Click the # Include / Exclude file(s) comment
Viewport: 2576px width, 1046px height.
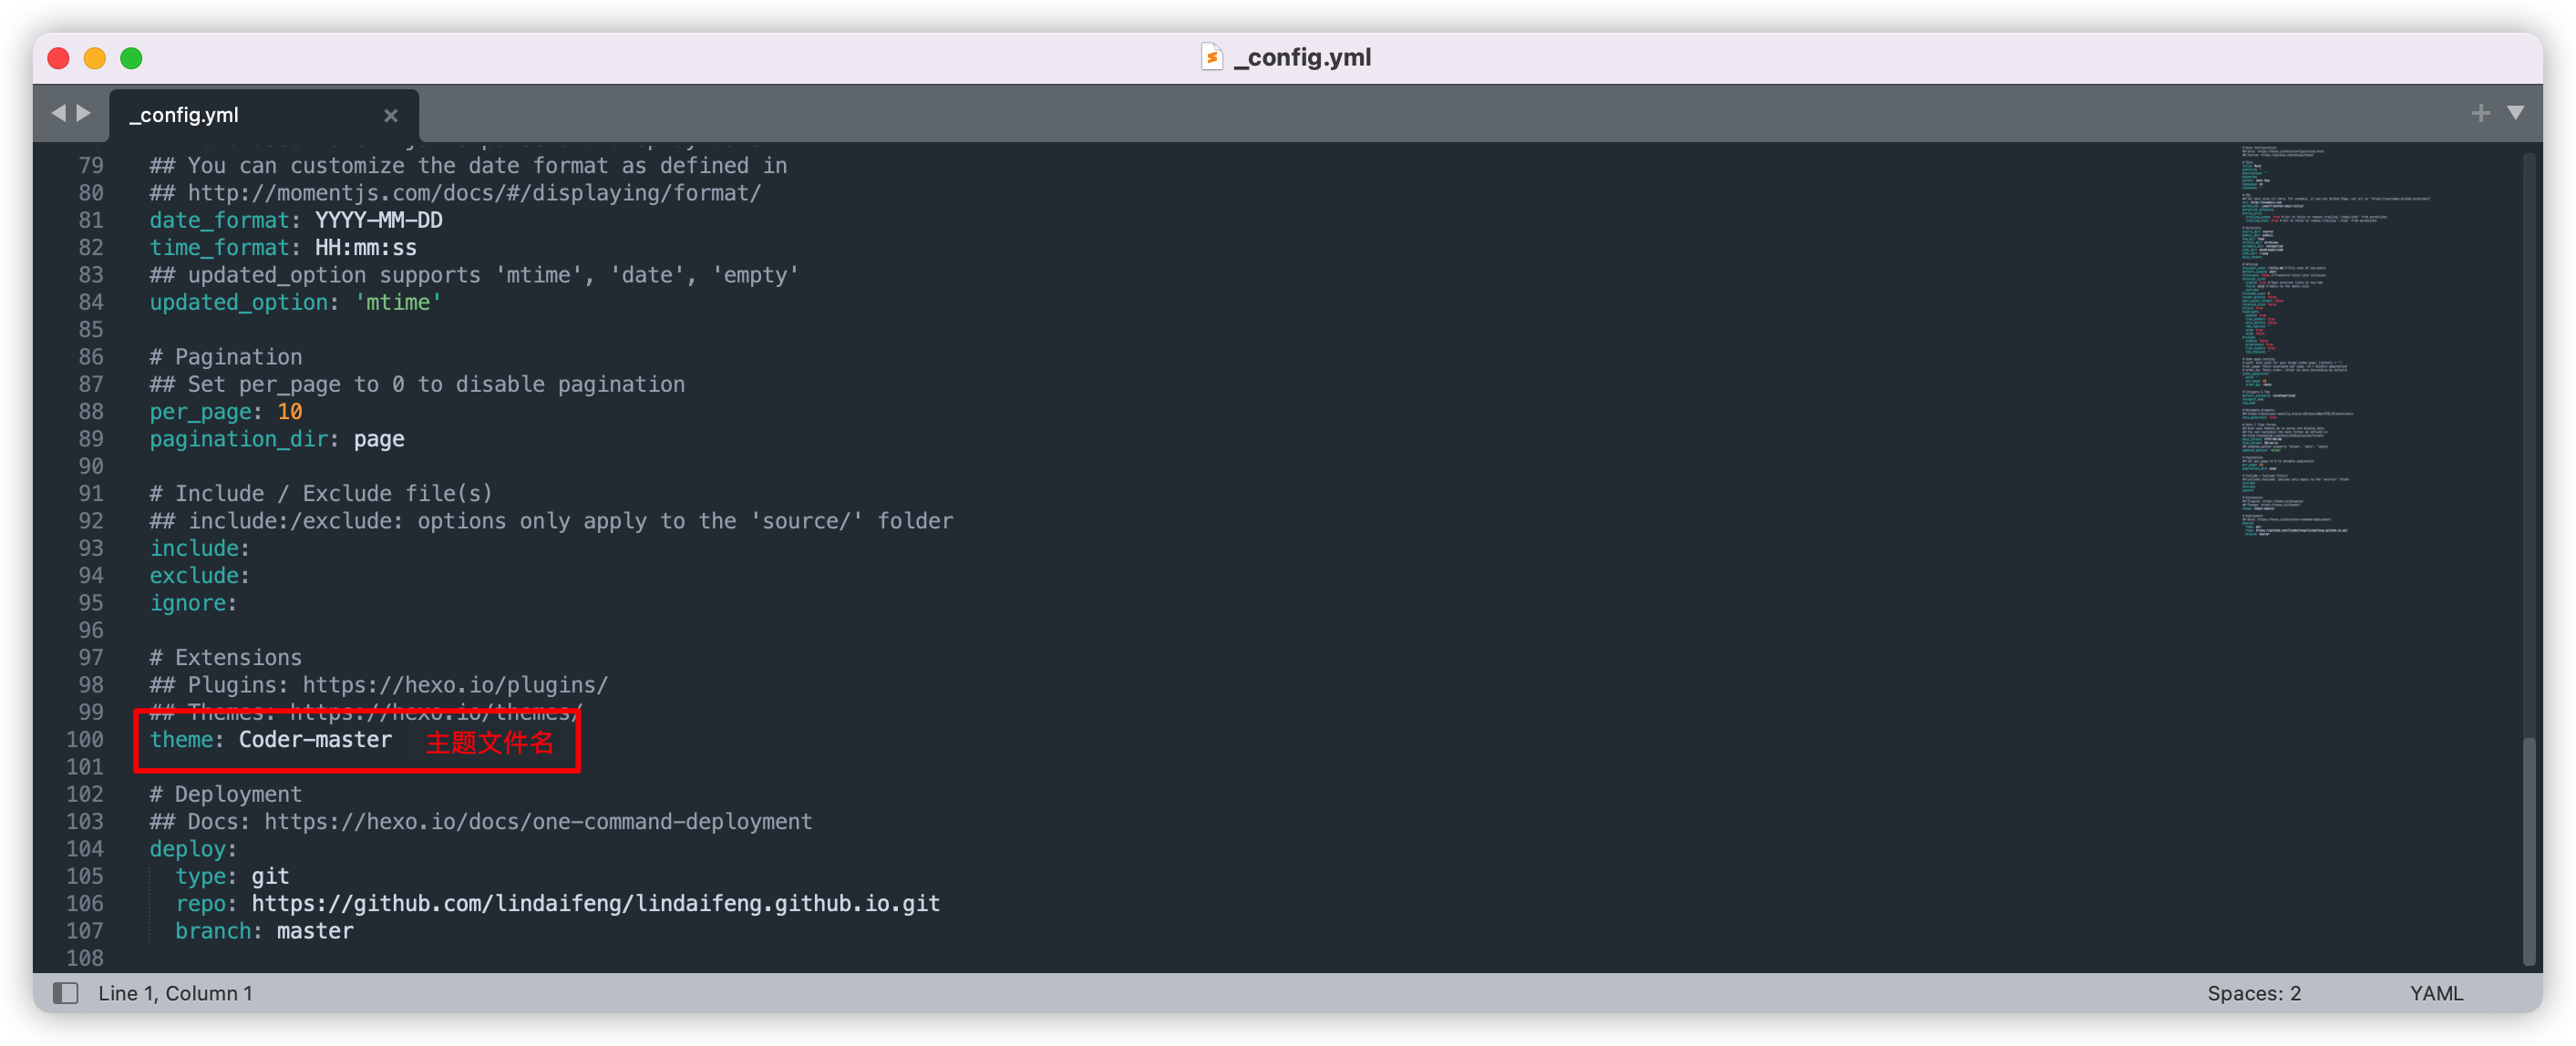click(321, 493)
